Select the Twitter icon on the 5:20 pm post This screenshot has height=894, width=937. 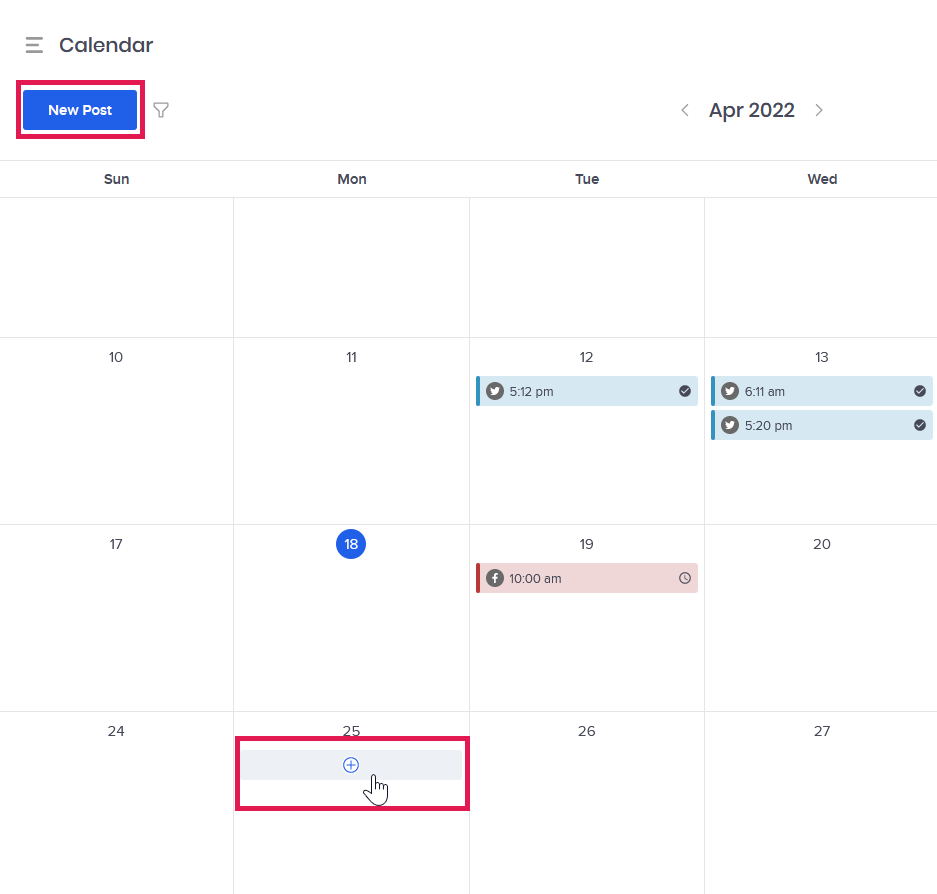(x=730, y=425)
